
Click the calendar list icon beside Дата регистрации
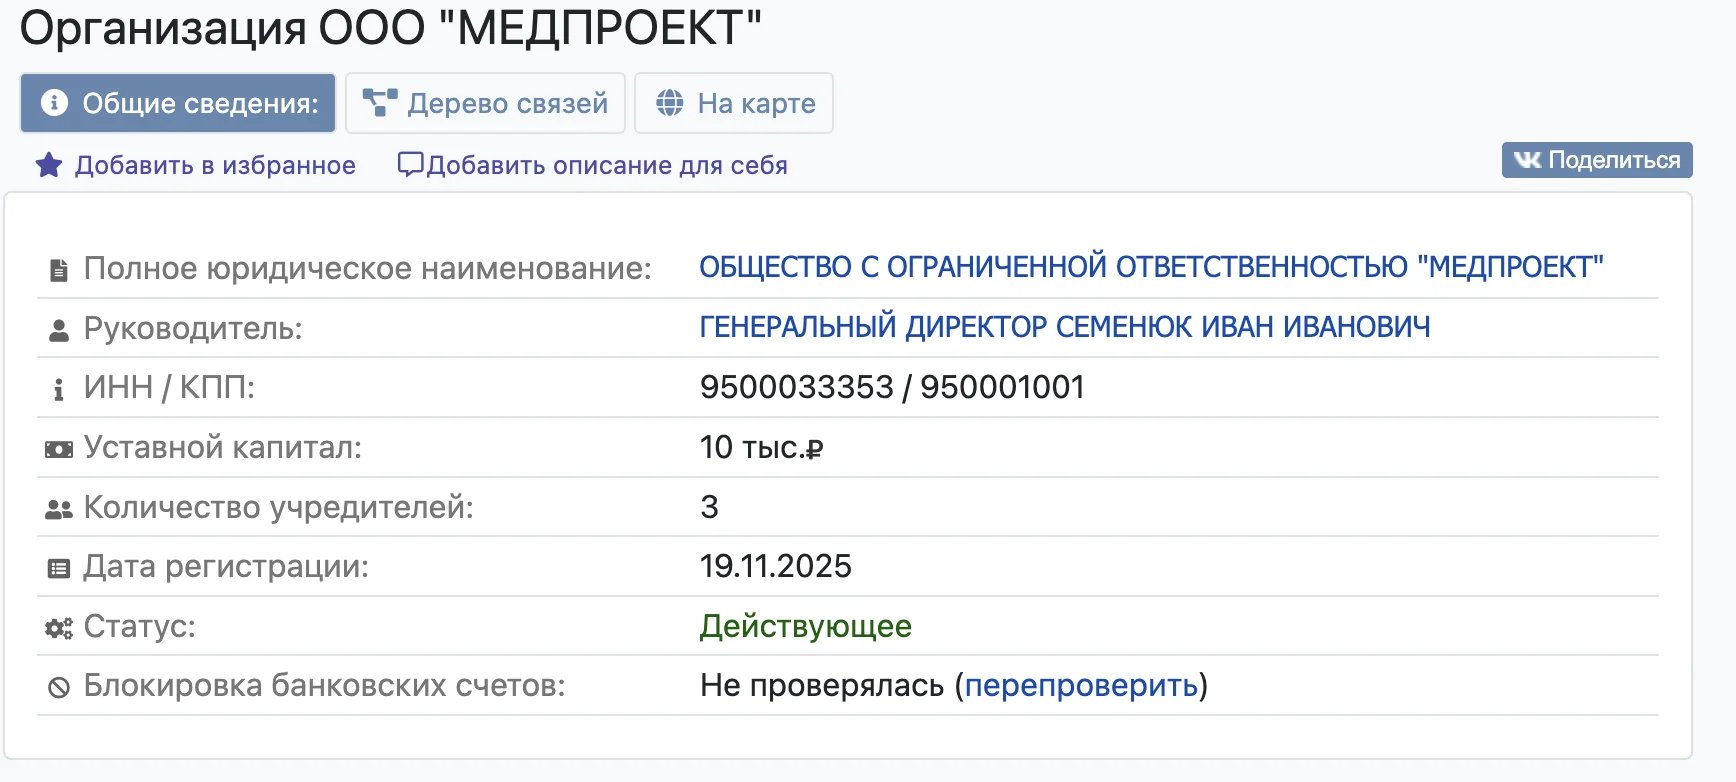[59, 568]
